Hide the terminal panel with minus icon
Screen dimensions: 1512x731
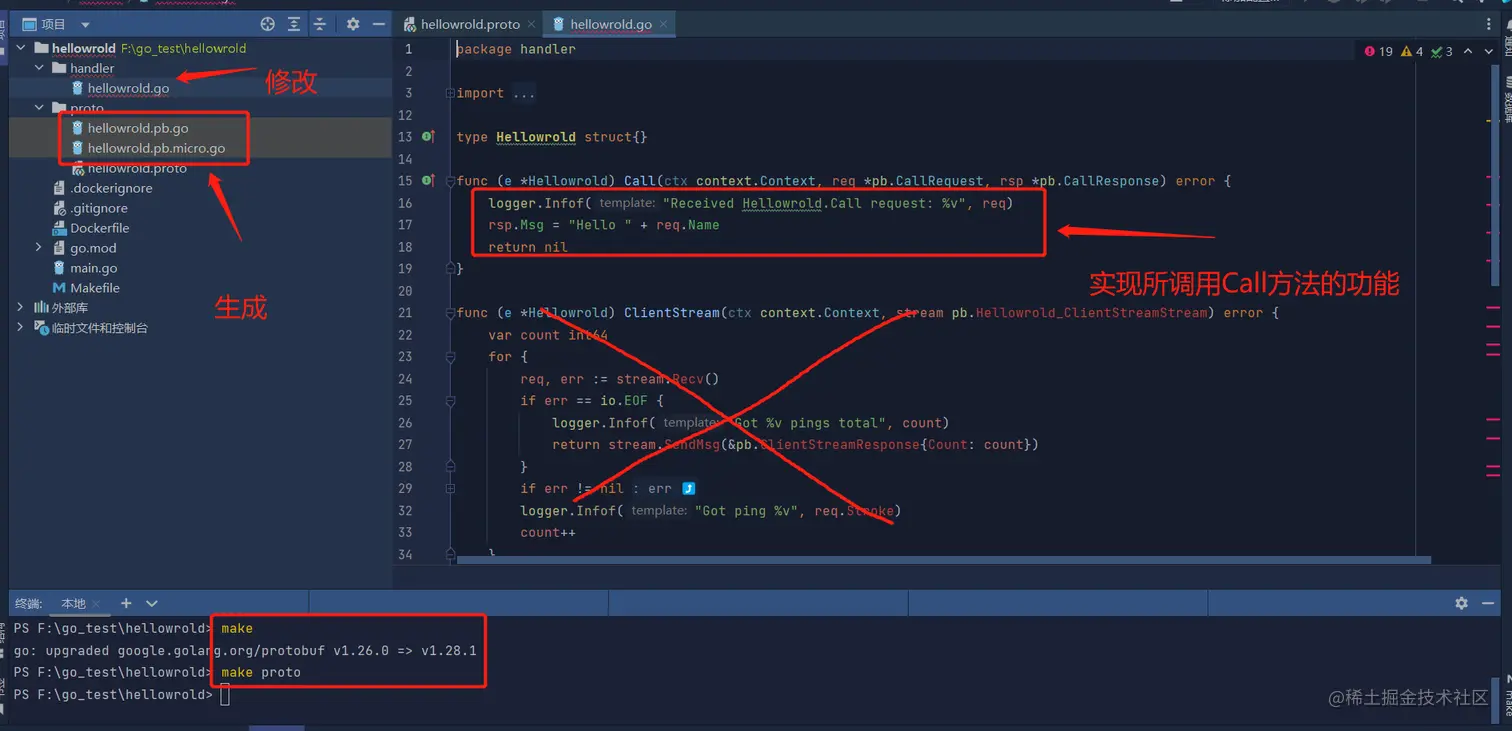pos(1489,603)
